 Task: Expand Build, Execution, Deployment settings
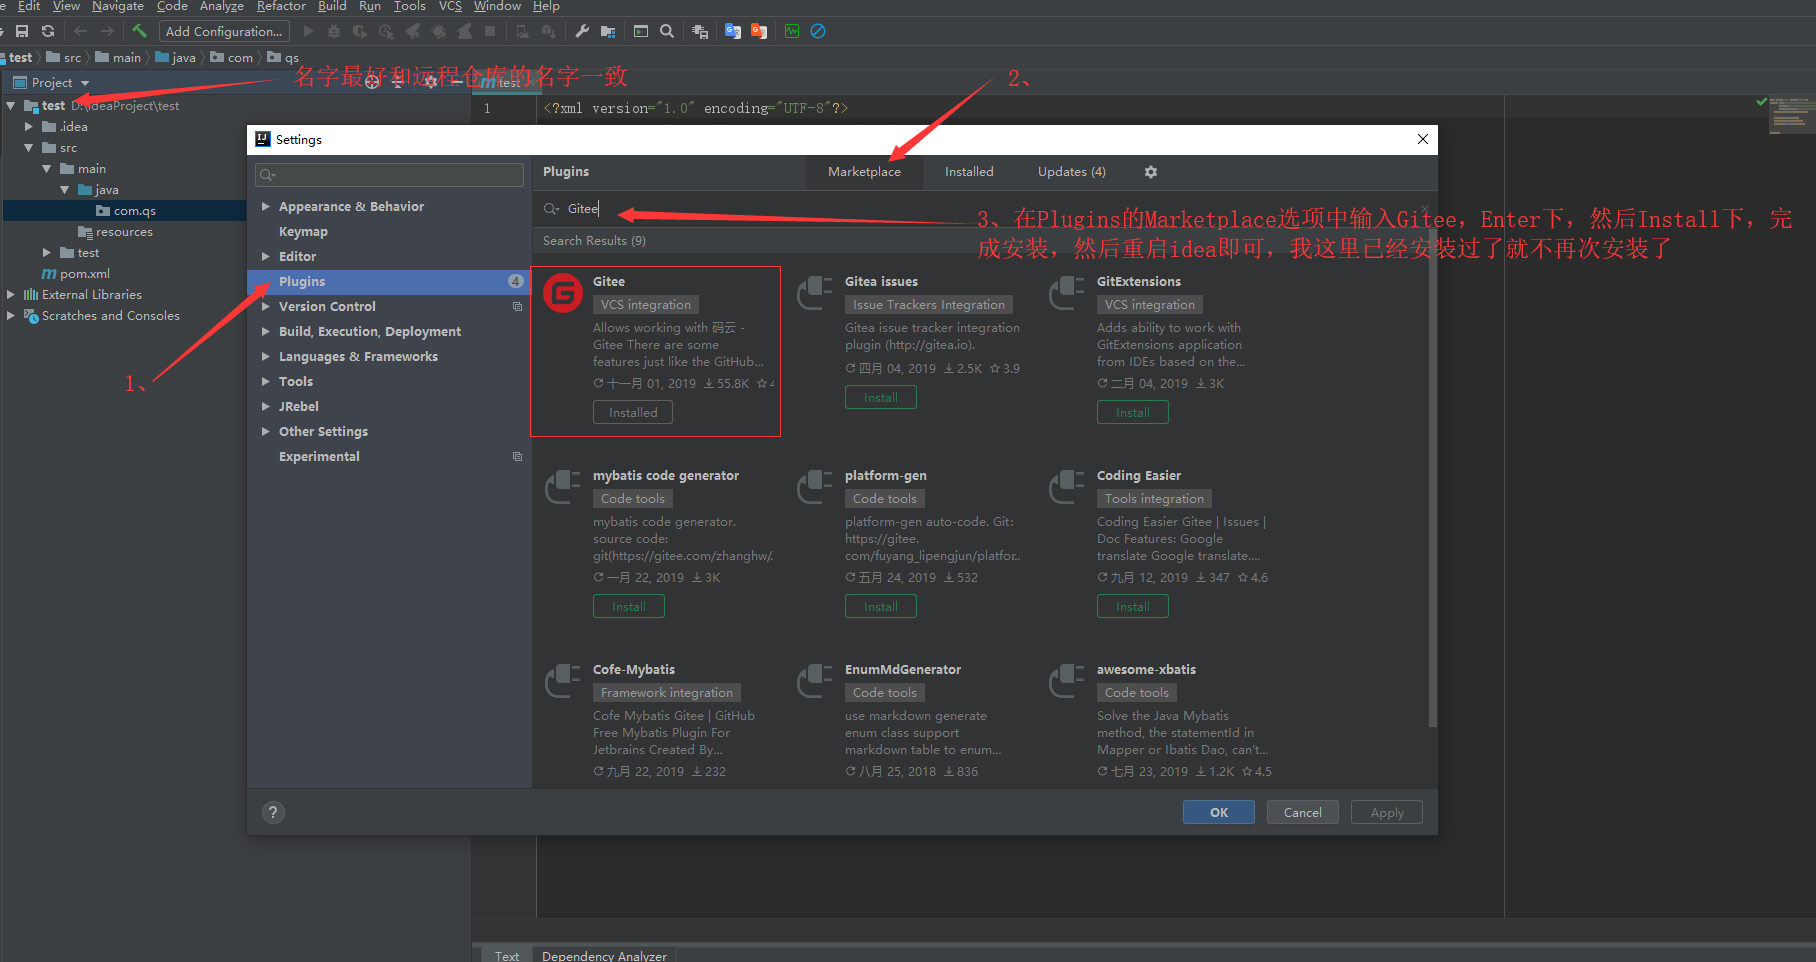[266, 331]
